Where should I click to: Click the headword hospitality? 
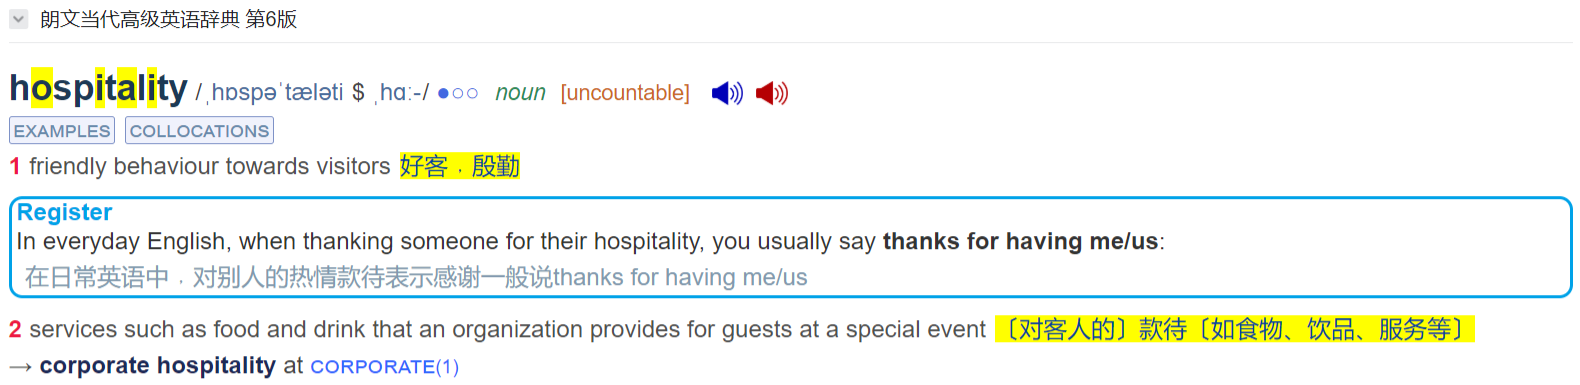click(98, 88)
